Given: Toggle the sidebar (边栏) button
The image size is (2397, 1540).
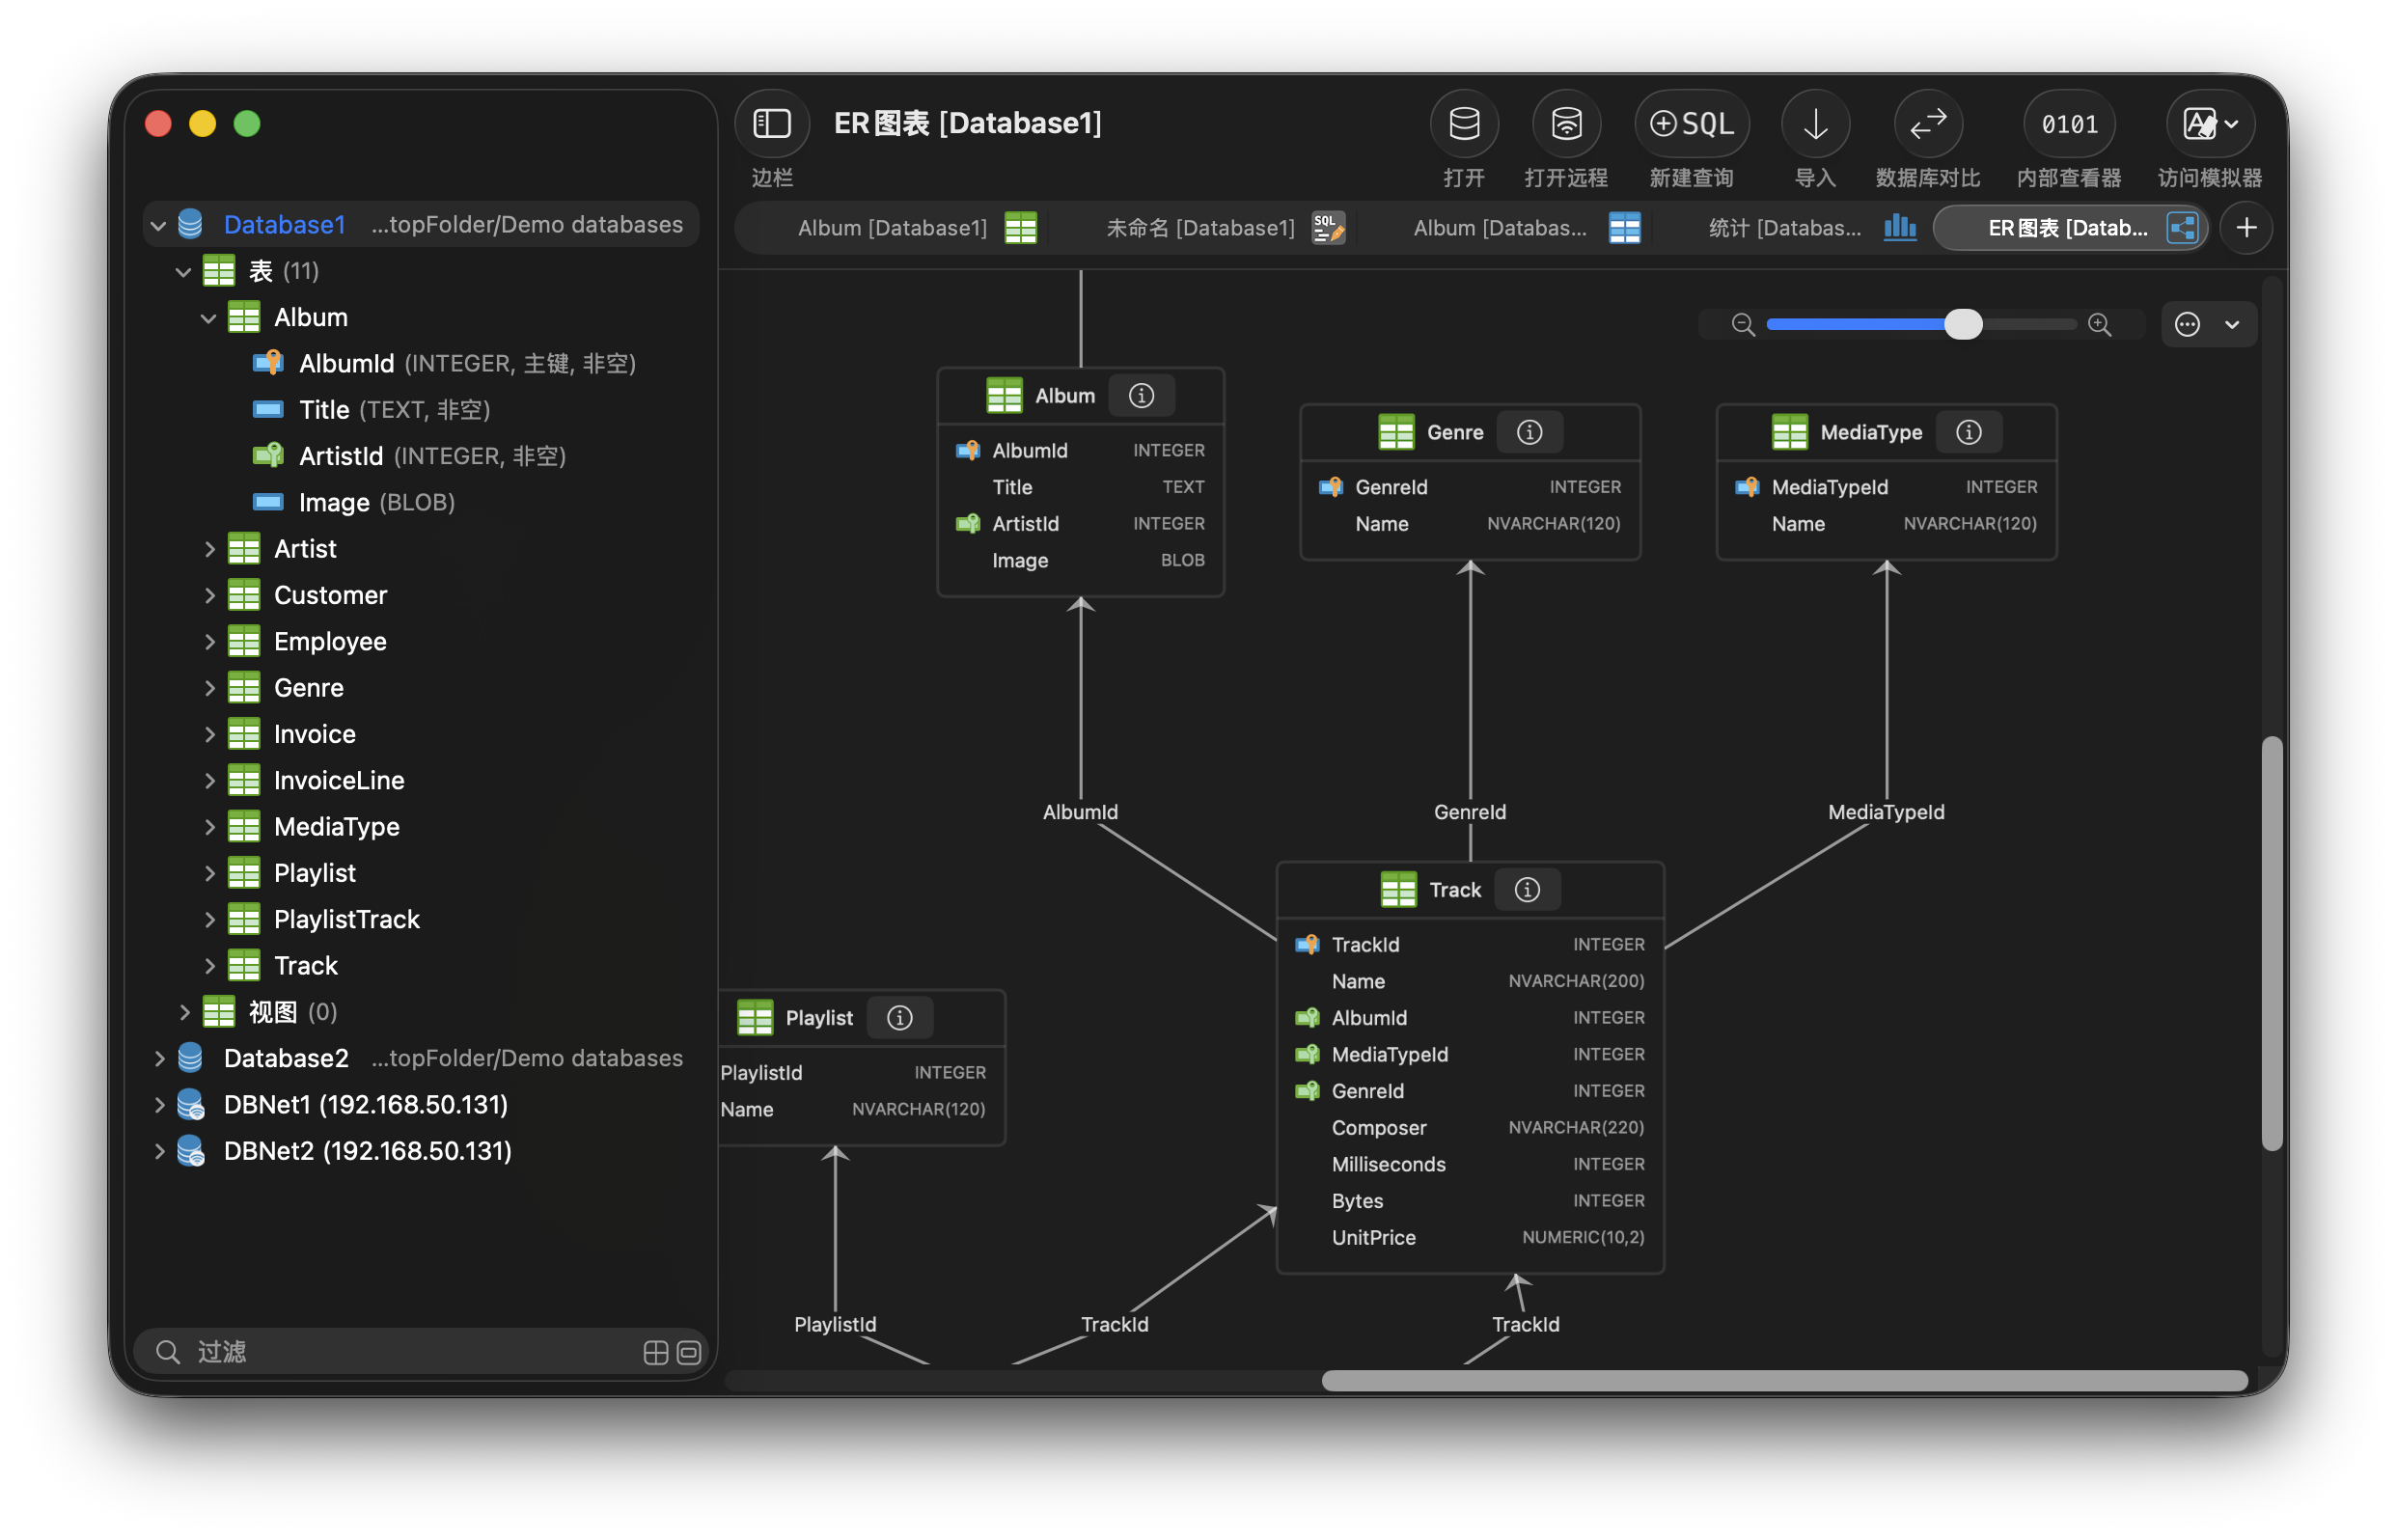Looking at the screenshot, I should tap(771, 124).
